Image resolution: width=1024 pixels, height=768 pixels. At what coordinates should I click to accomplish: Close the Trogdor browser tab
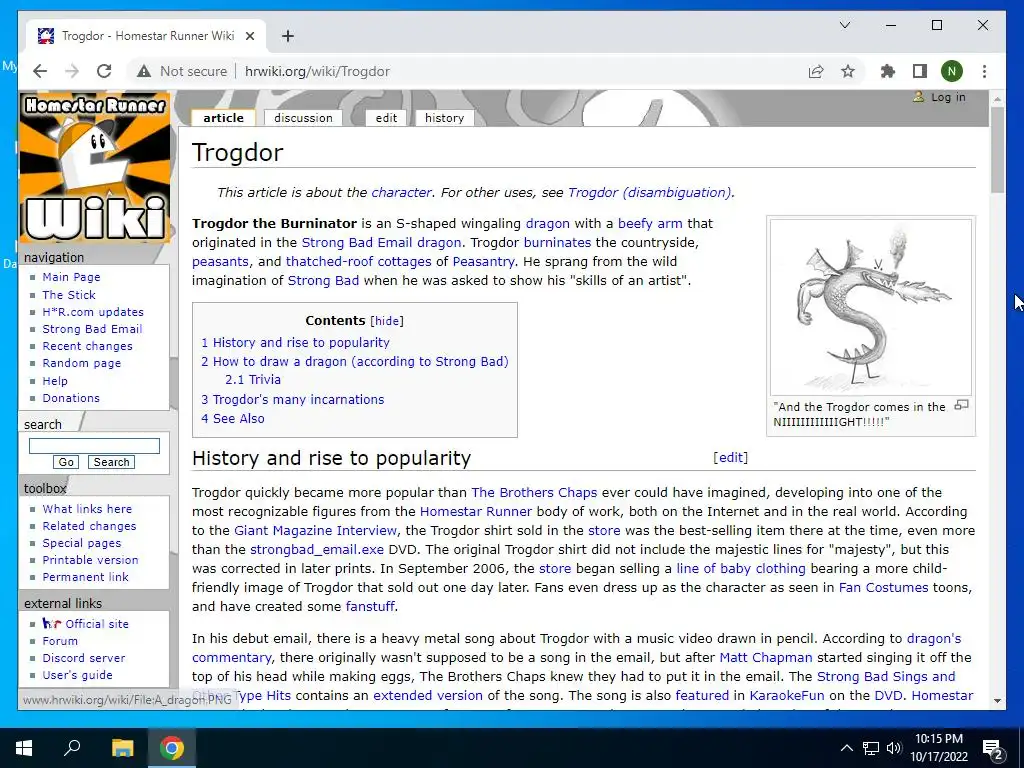coord(249,36)
